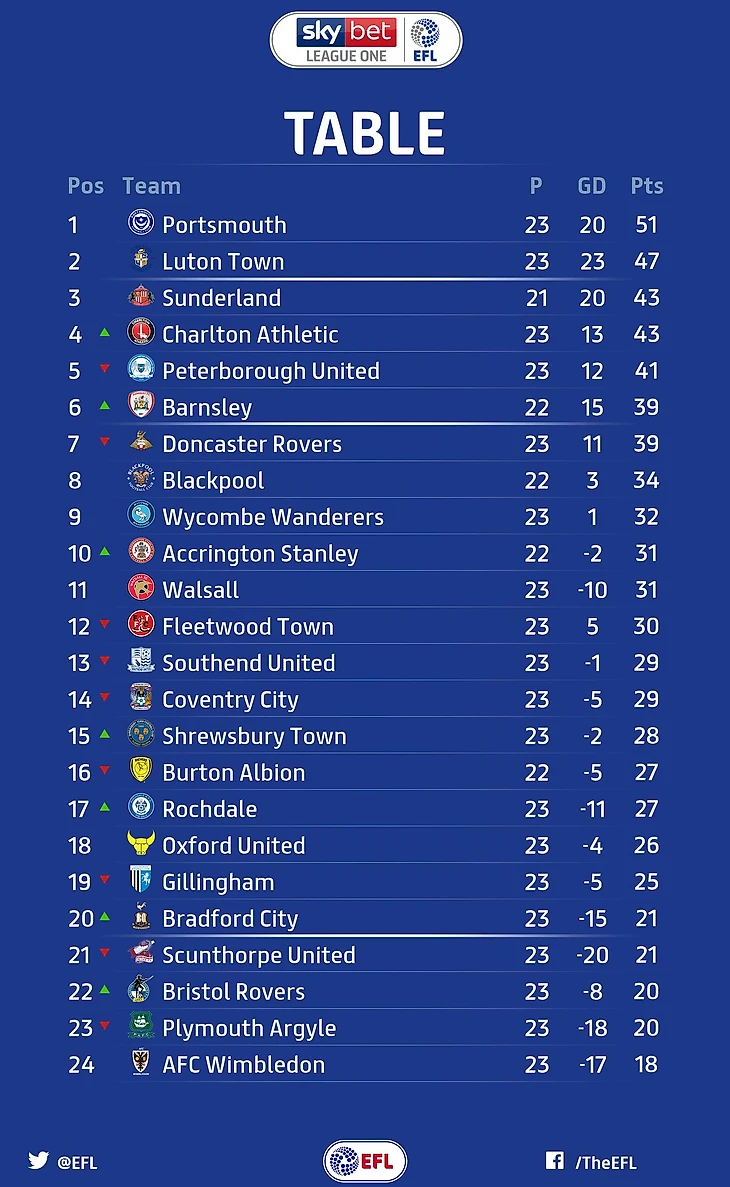Screen dimensions: 730x1187
Task: Open the /TheEFL Facebook link
Action: (x=605, y=1163)
